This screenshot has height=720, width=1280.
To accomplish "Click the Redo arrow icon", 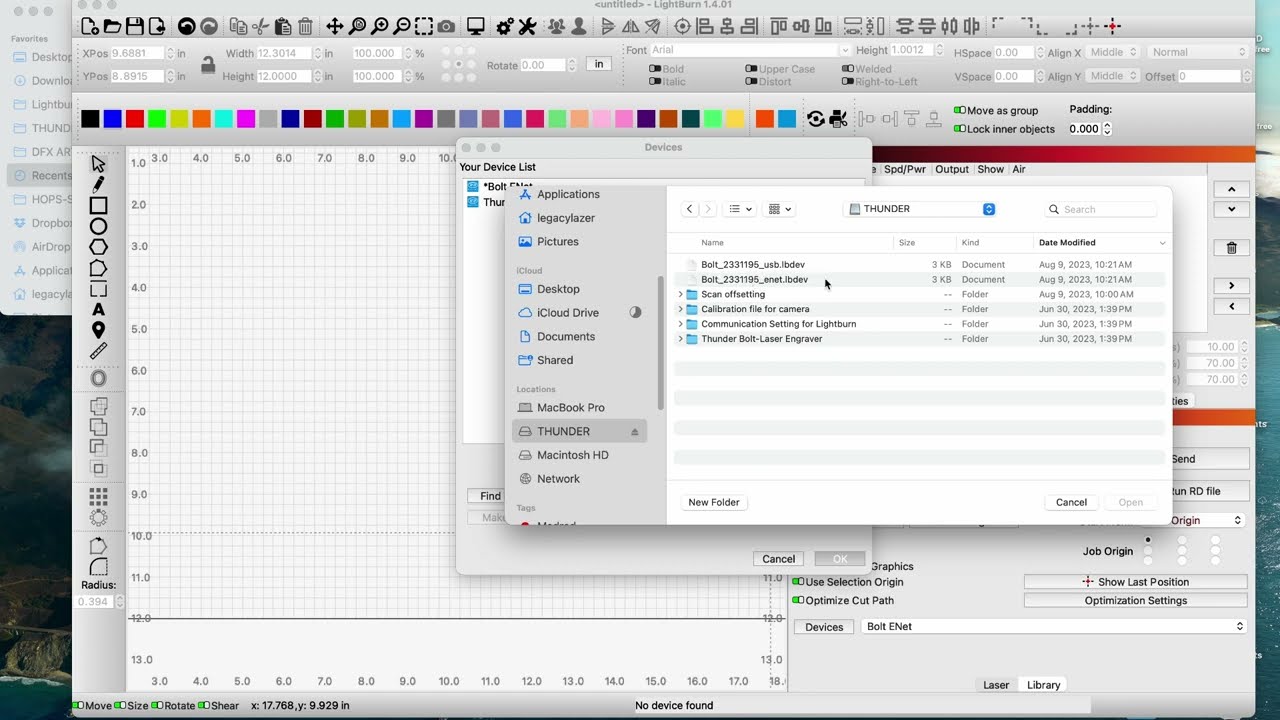I will 209,26.
